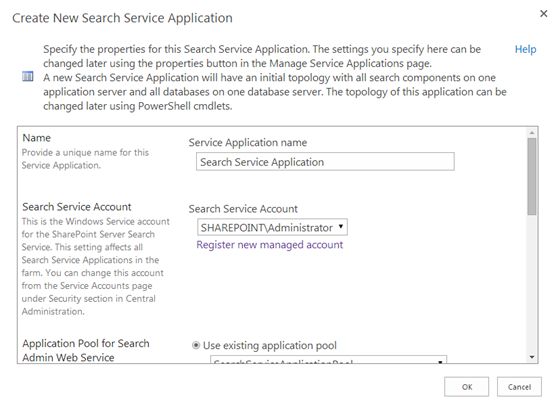
Task: Open the Help link
Action: click(525, 49)
